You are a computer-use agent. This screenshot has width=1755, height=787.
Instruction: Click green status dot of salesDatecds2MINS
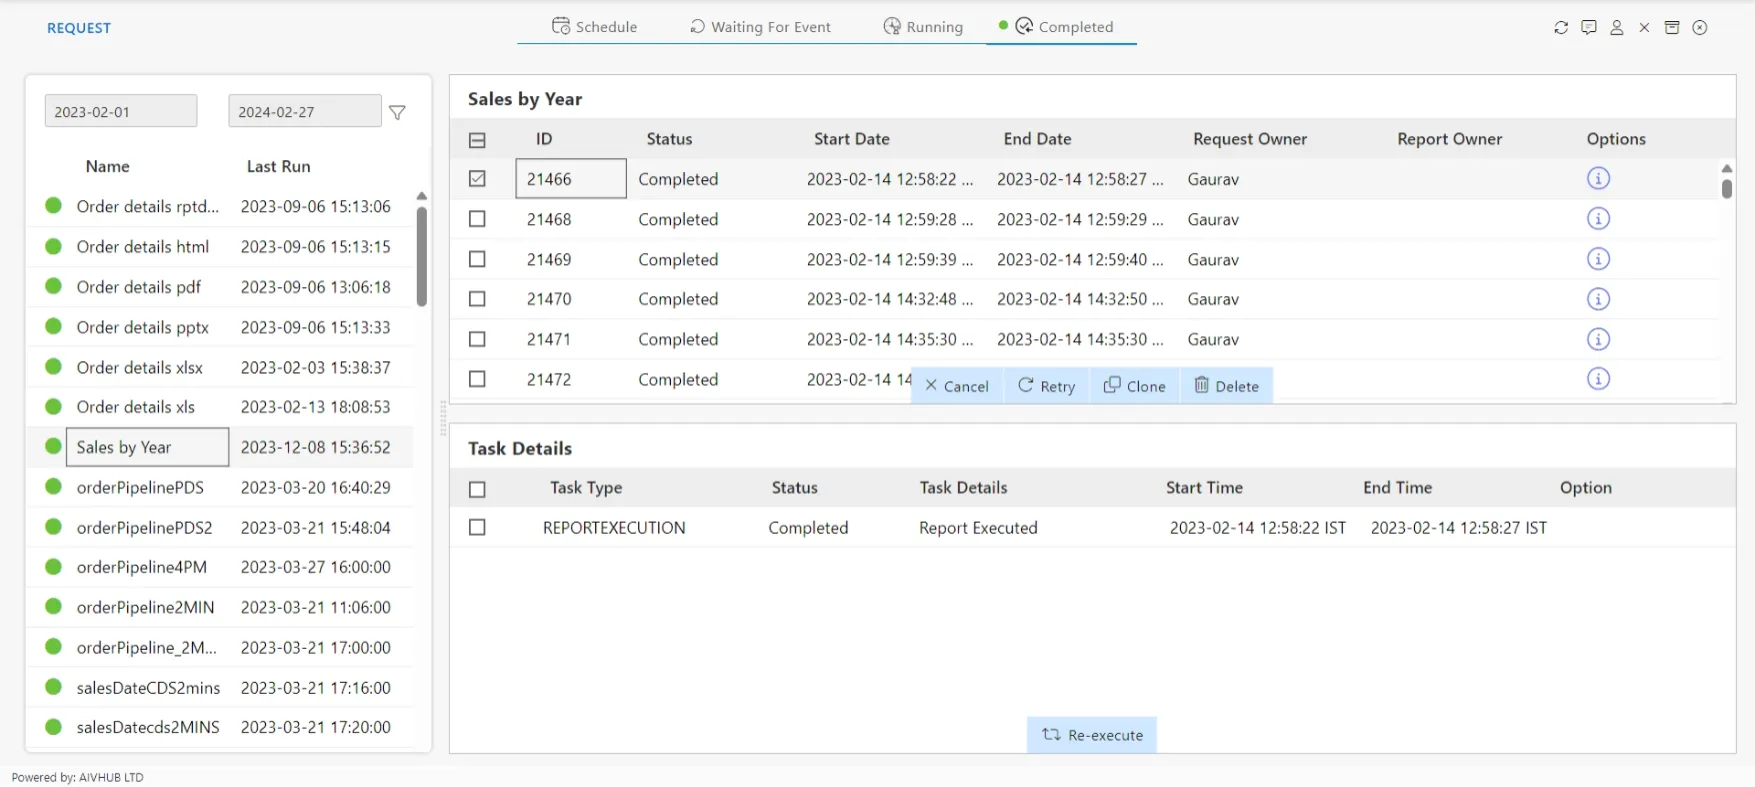click(x=54, y=727)
